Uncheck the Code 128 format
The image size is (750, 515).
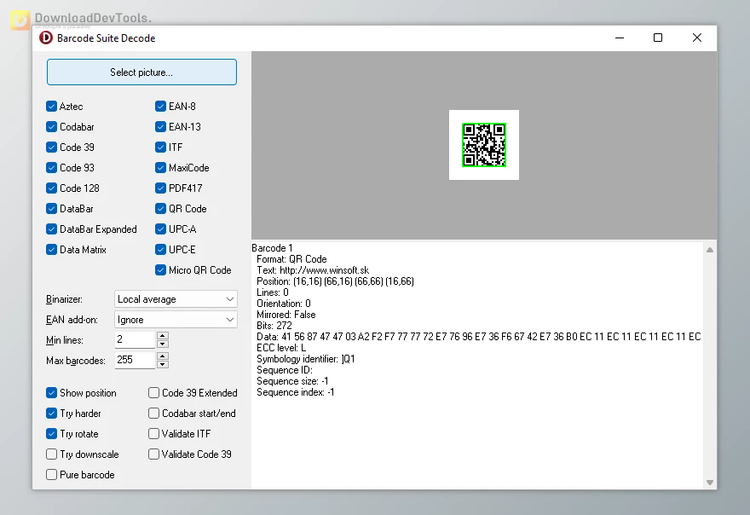click(x=52, y=188)
